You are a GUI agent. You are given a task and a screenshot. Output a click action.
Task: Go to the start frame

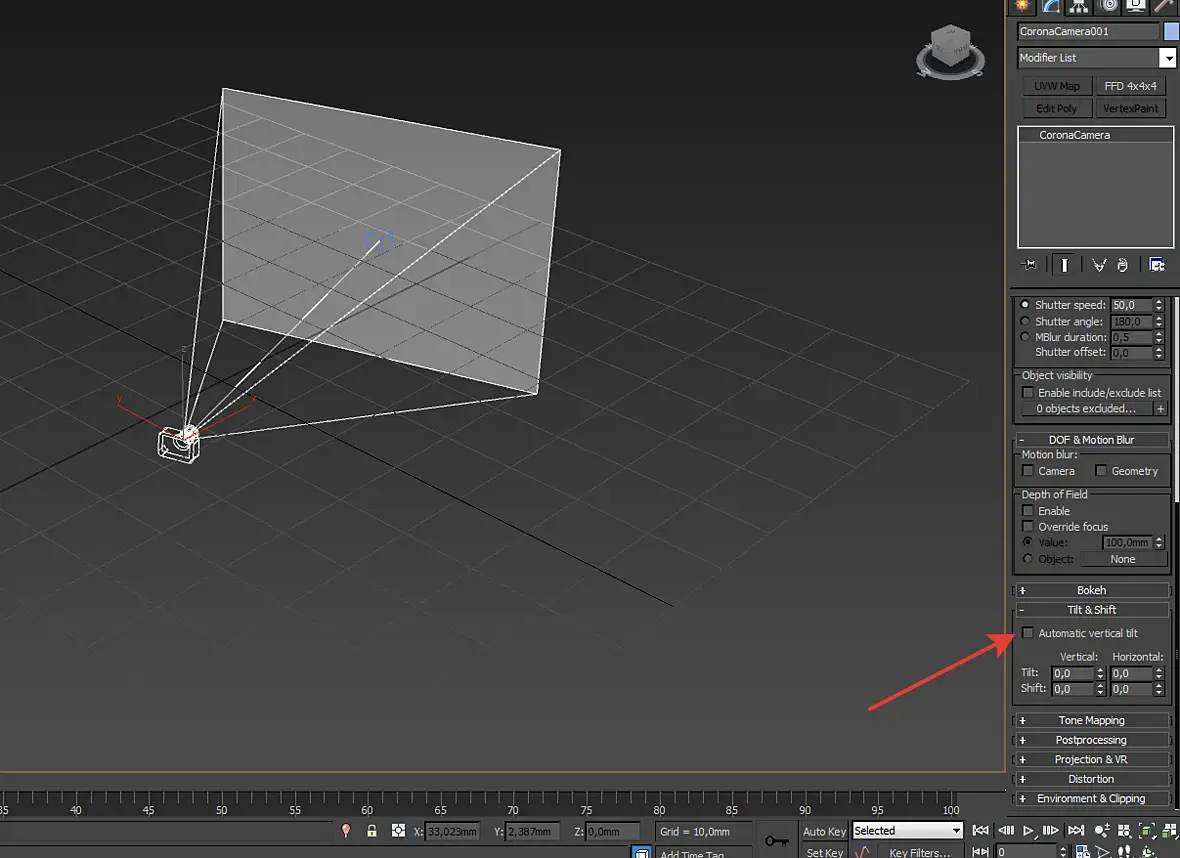coord(980,830)
